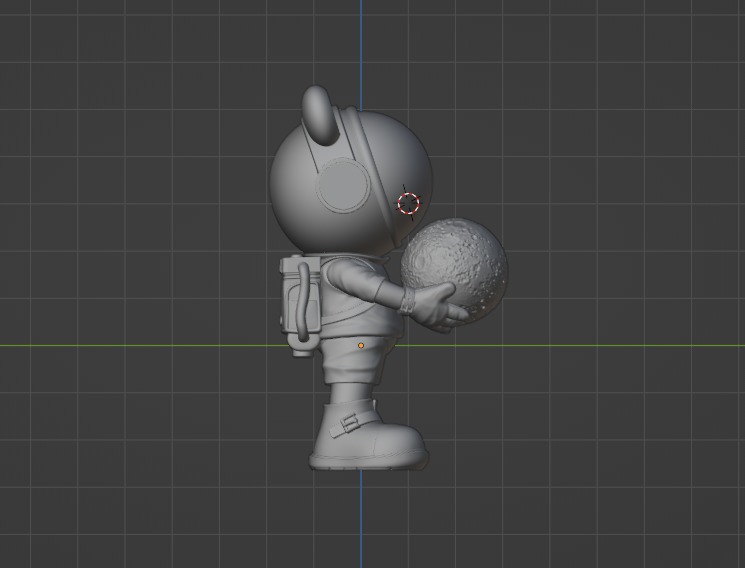
Task: Select the ear on top of helmet
Action: click(x=320, y=116)
